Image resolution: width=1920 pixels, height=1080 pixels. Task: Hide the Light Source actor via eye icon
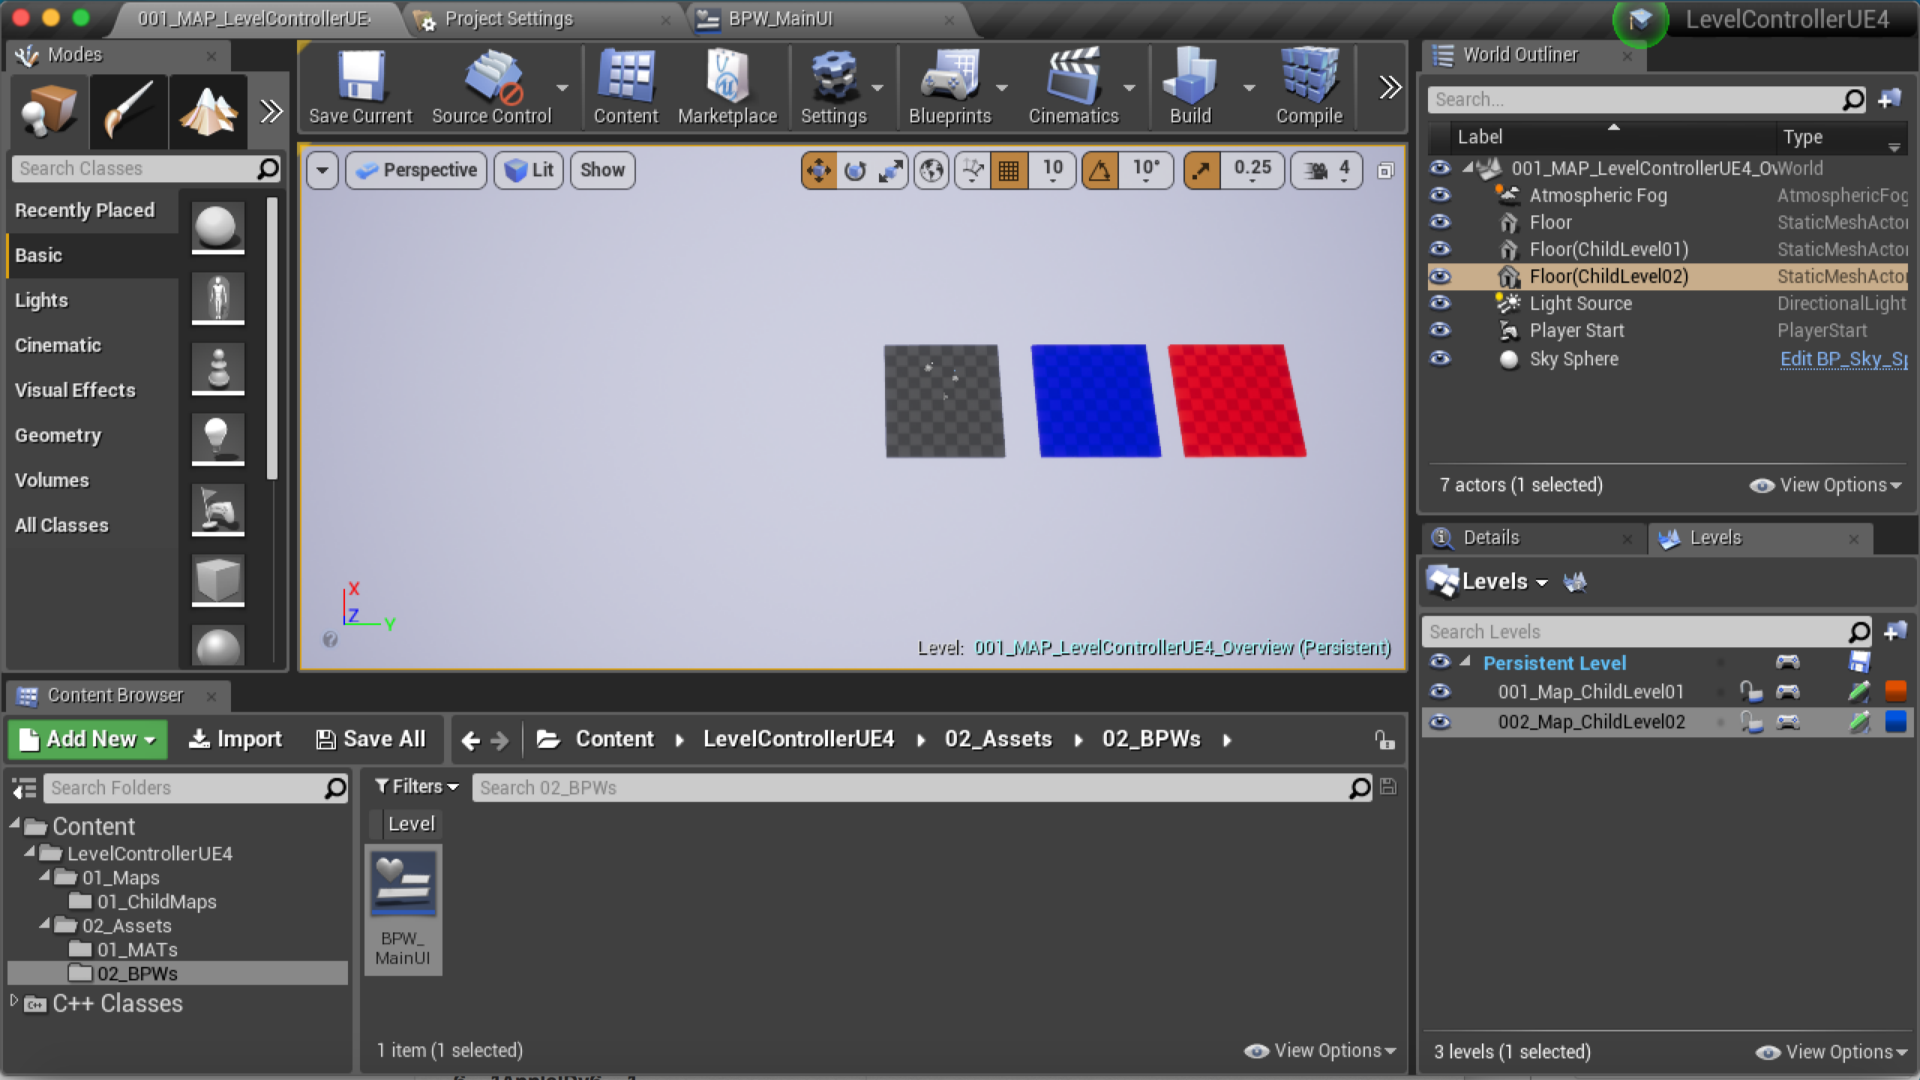(x=1440, y=303)
